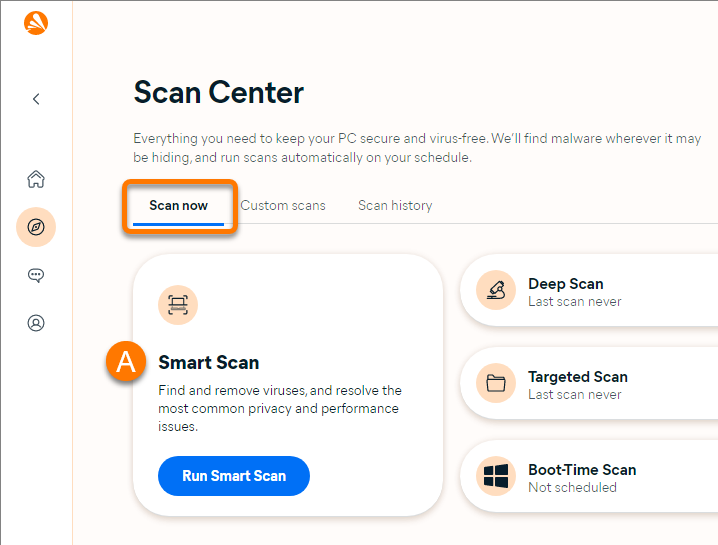The width and height of the screenshot is (718, 545).
Task: Open the account profile icon
Action: click(x=36, y=323)
